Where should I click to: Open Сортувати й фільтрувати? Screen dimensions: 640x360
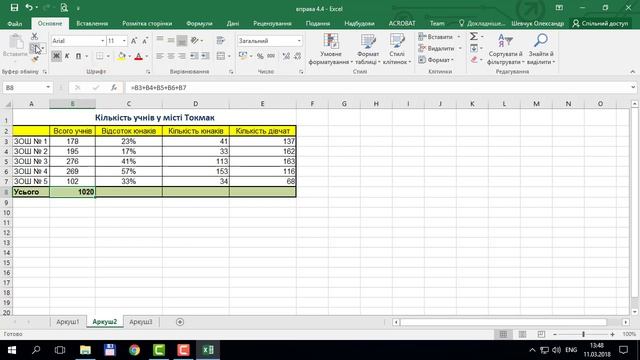coord(505,49)
